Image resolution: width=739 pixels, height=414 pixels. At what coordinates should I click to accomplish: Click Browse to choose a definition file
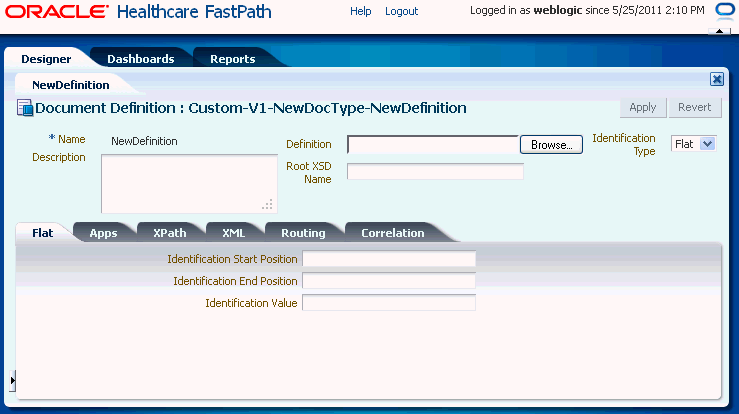tap(551, 145)
